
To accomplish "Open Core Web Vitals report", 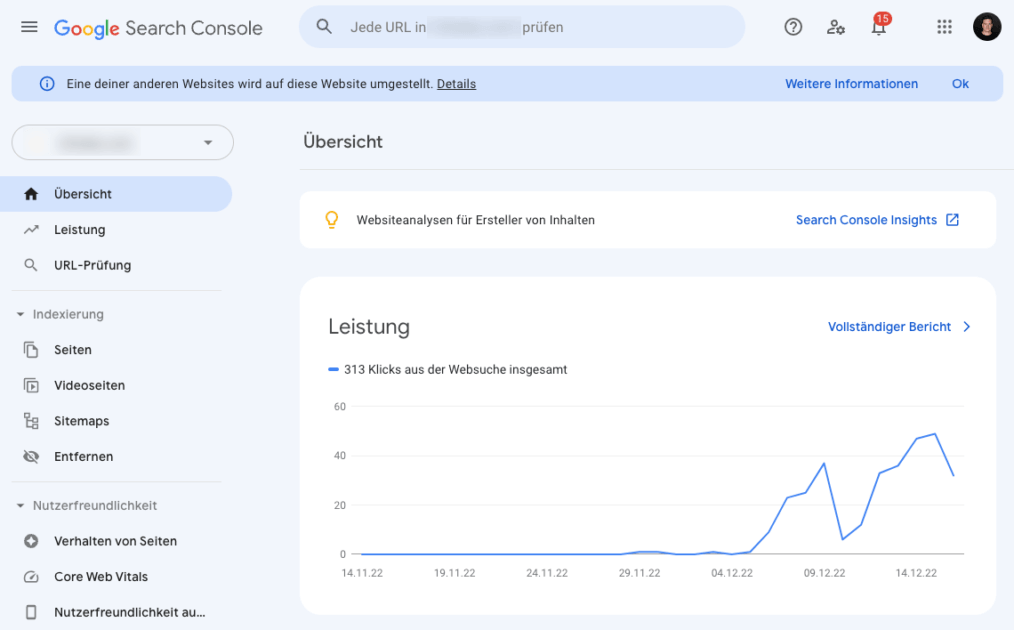I will pos(101,577).
